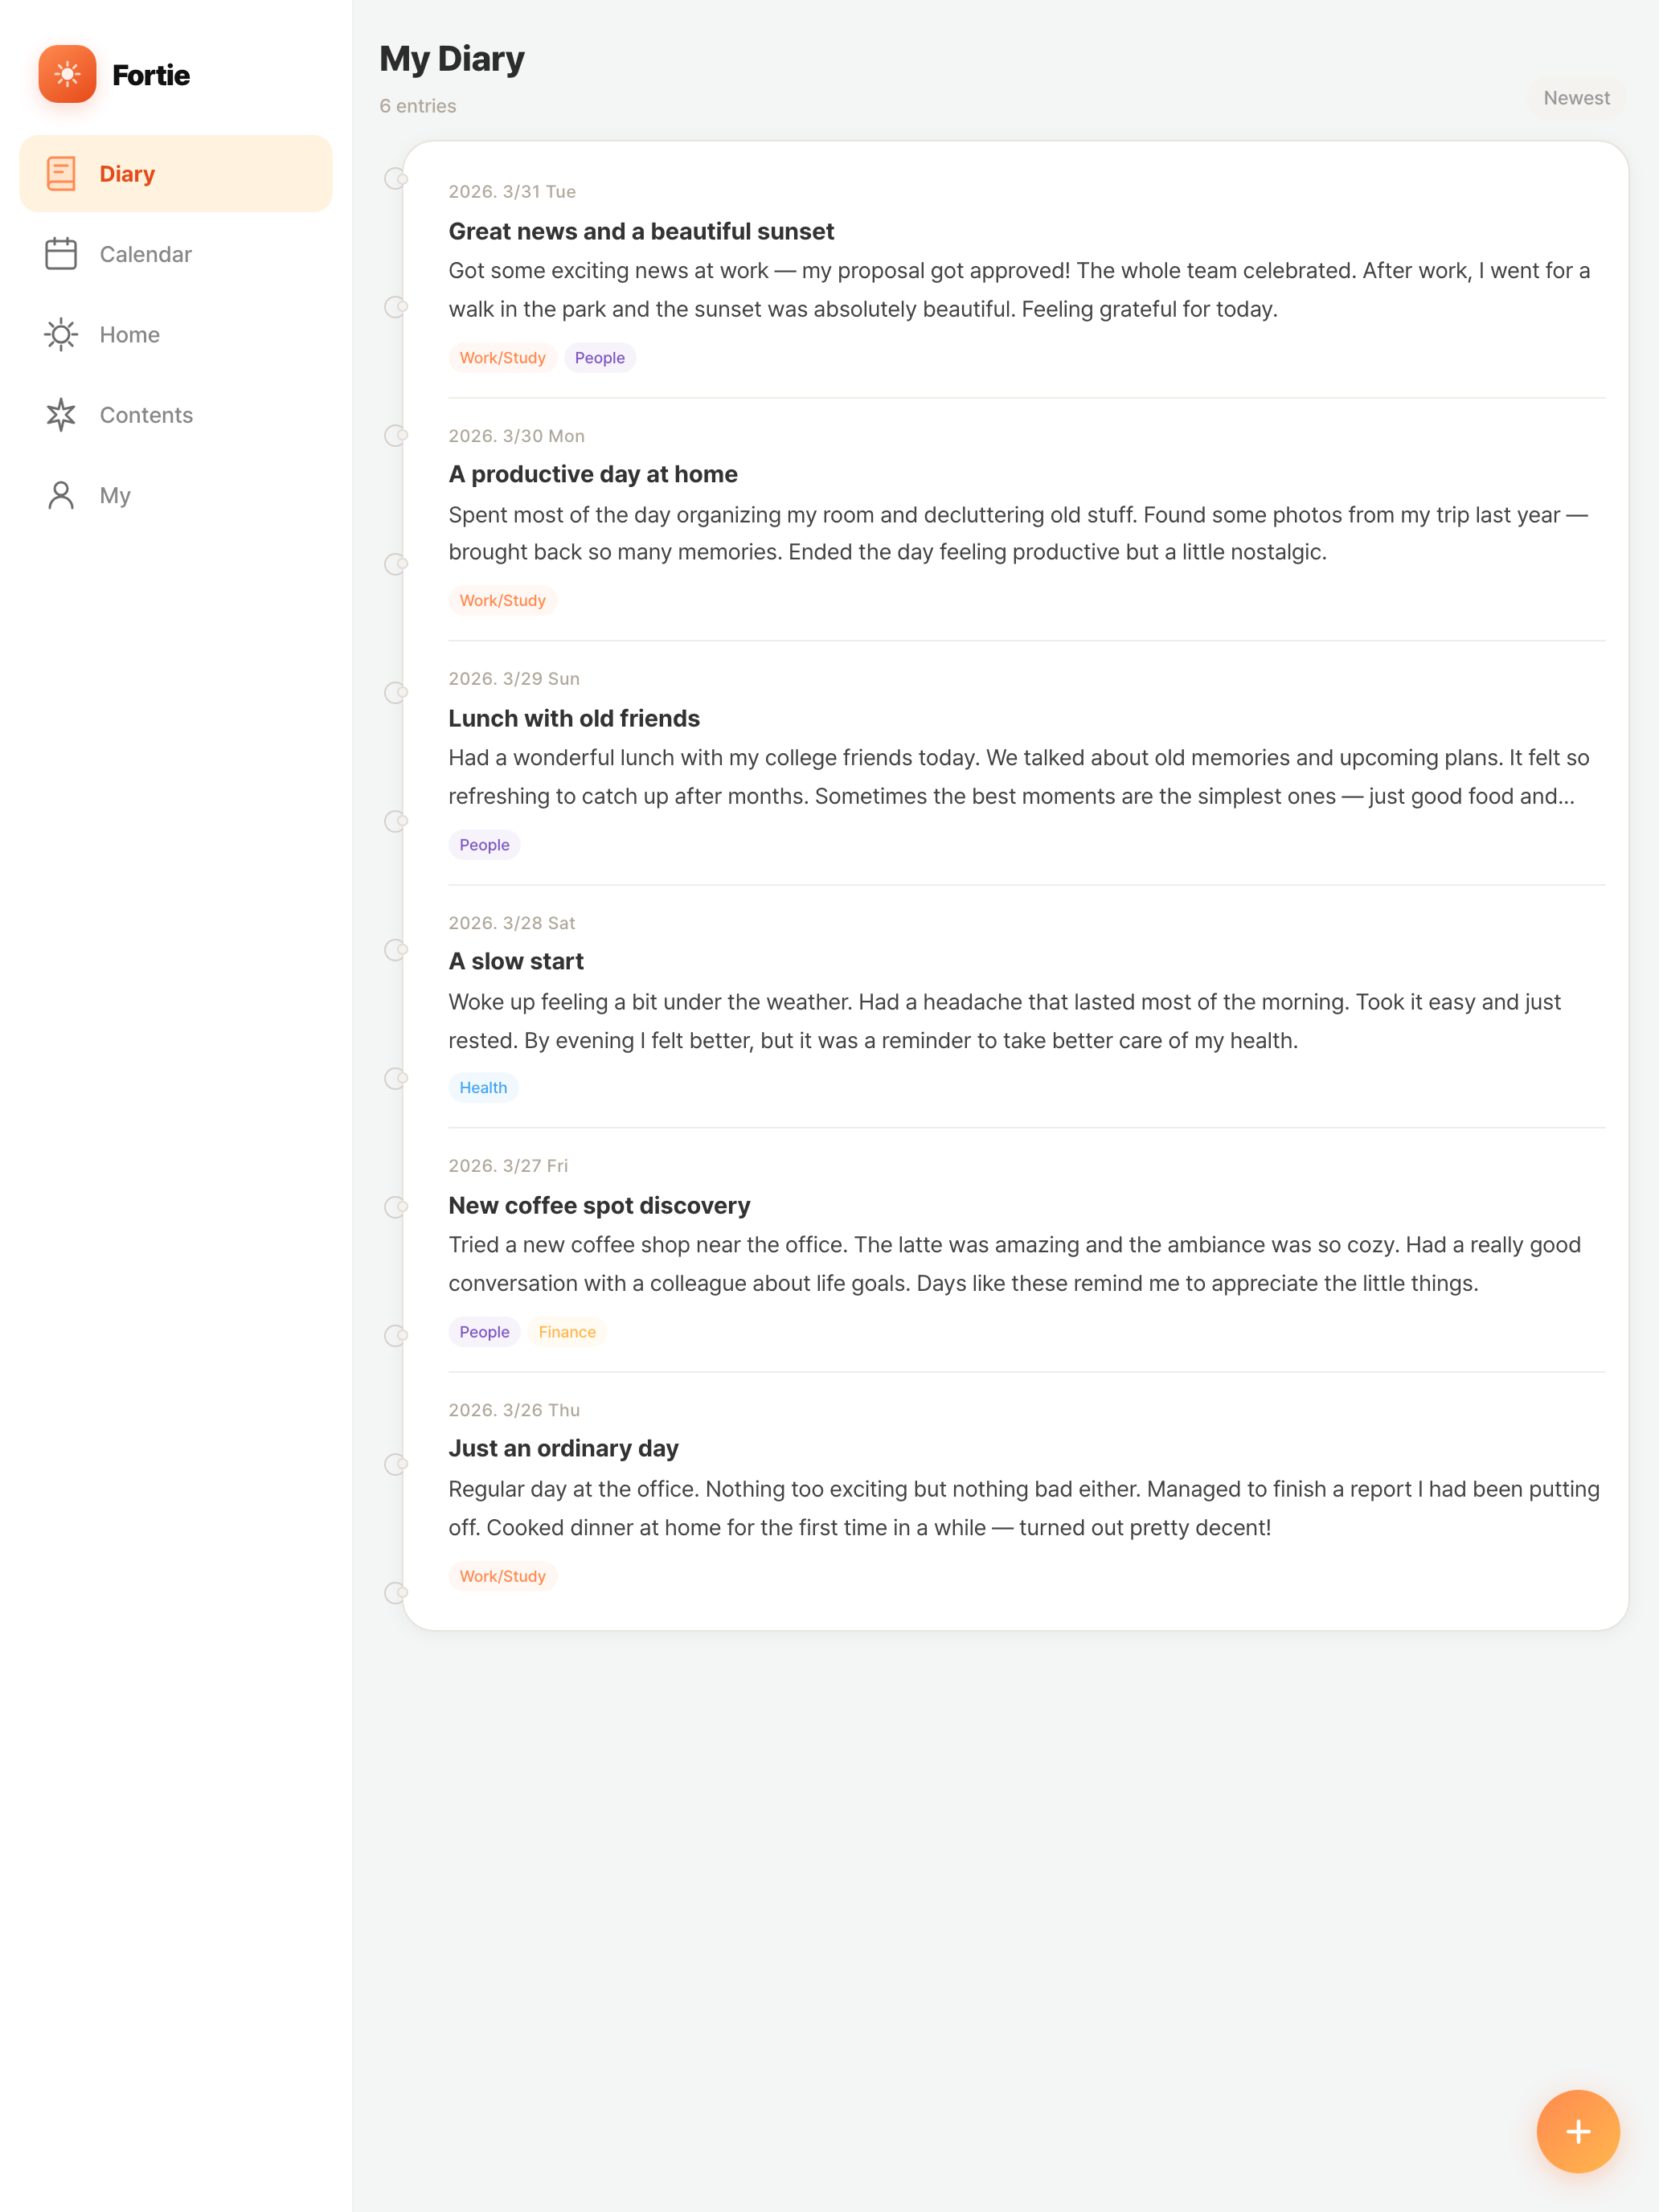Screen dimensions: 1659x2212
Task: Click People tag on 'Lunch with old friends'
Action: (x=484, y=845)
